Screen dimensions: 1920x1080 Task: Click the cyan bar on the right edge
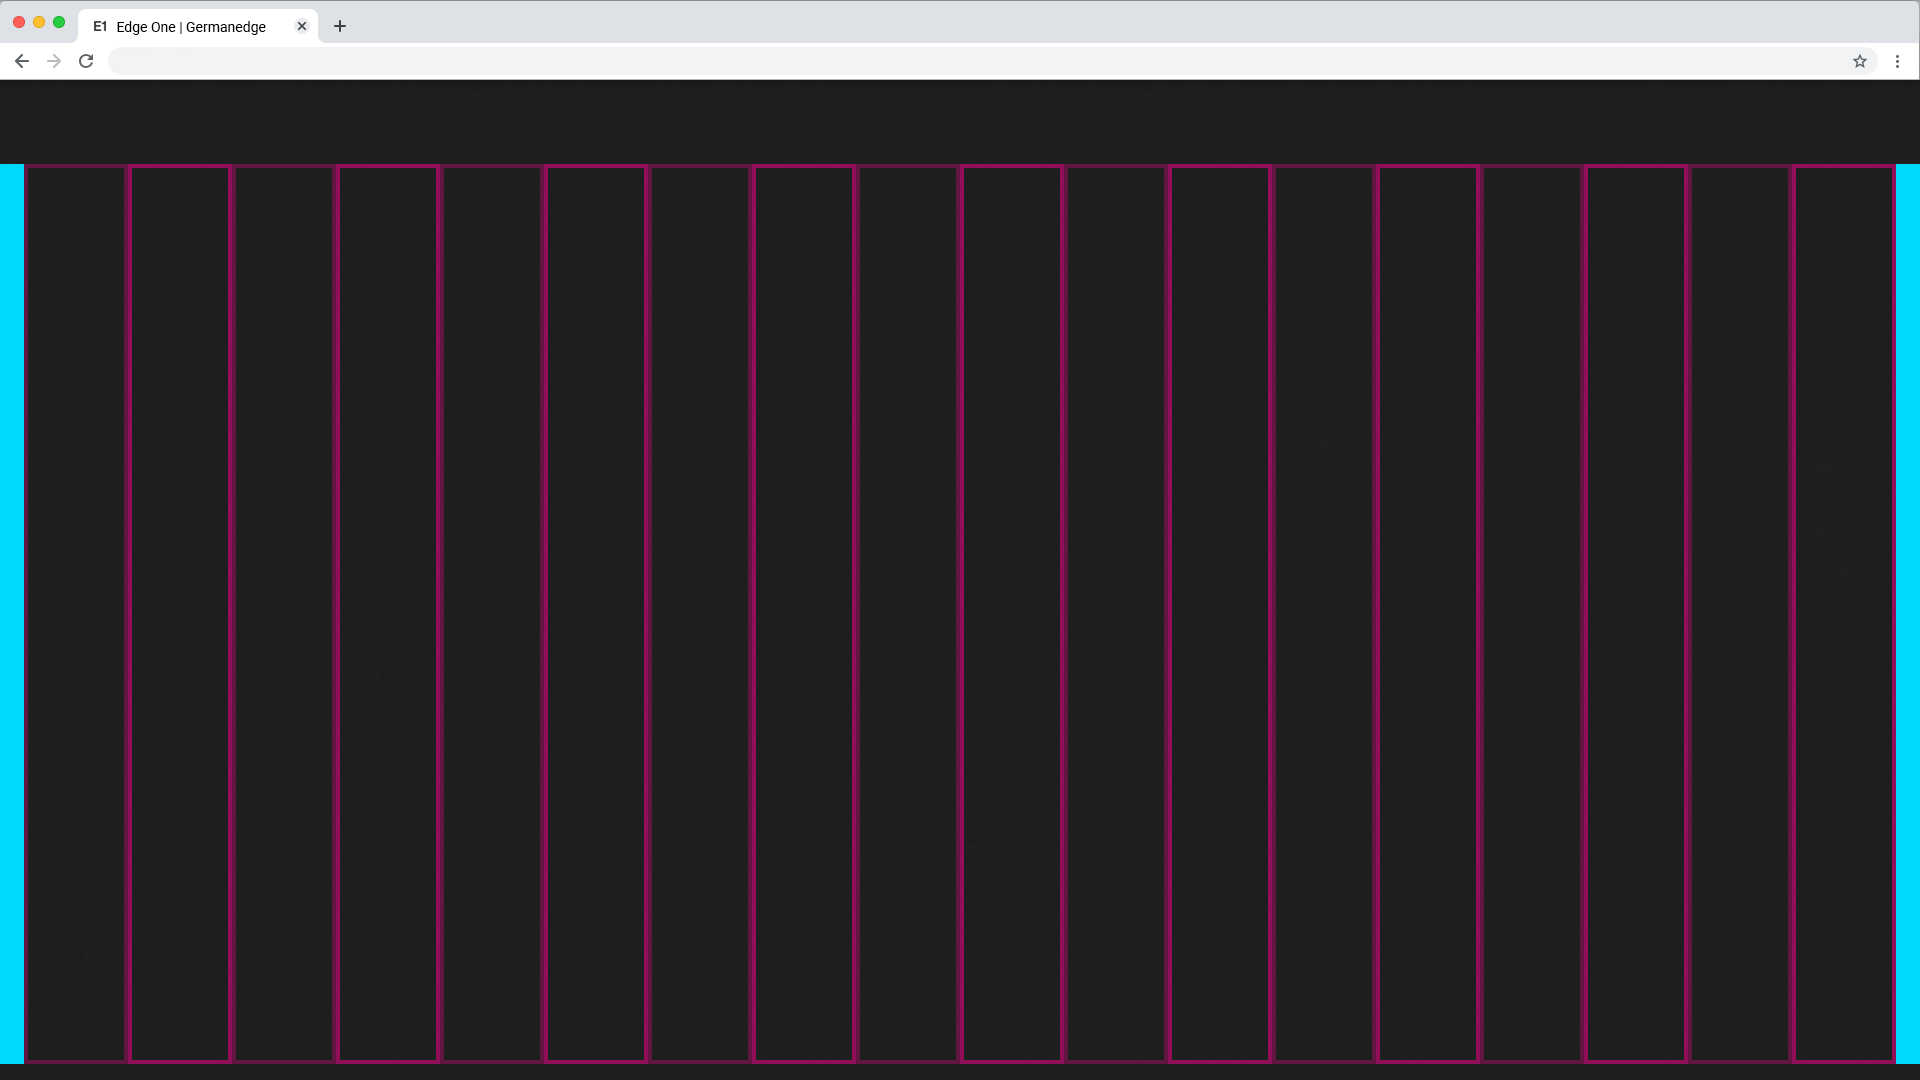(1908, 612)
